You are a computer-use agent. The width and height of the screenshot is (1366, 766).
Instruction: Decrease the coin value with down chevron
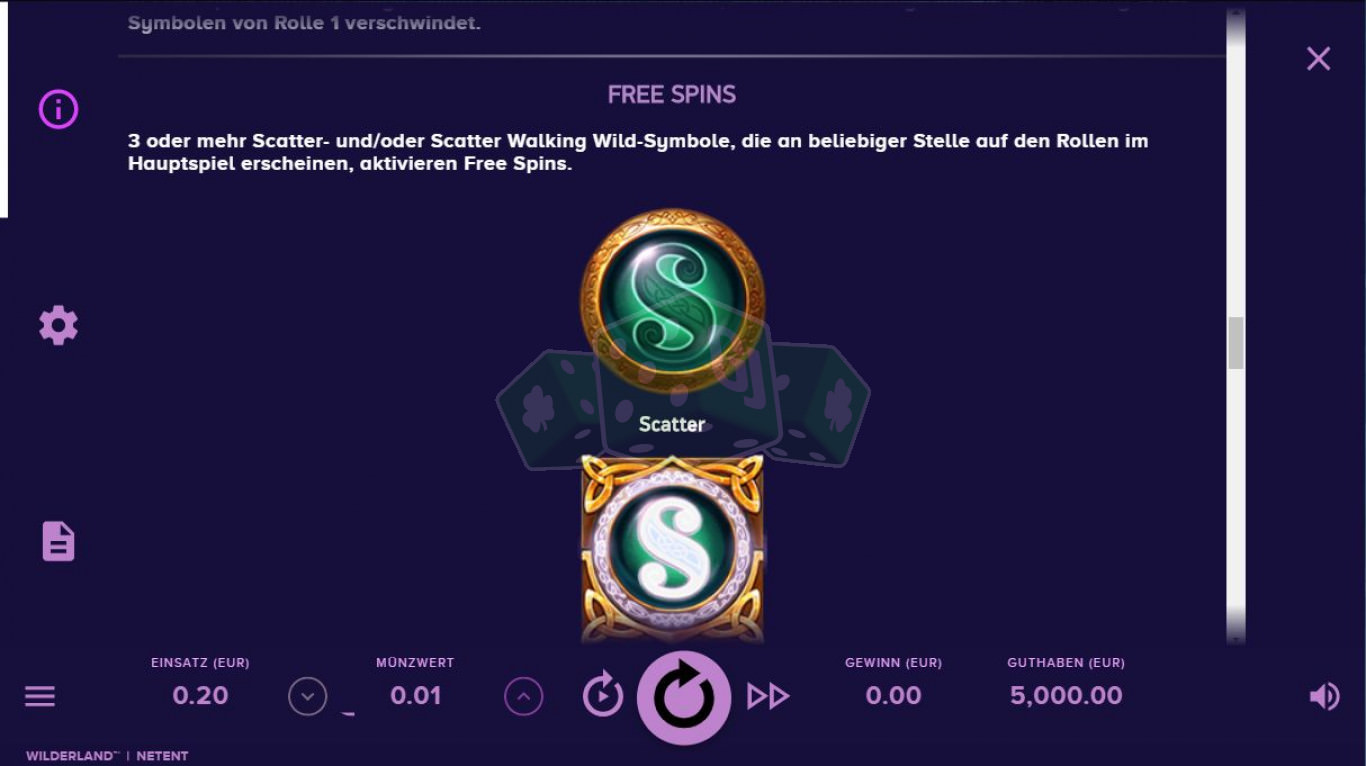[308, 696]
